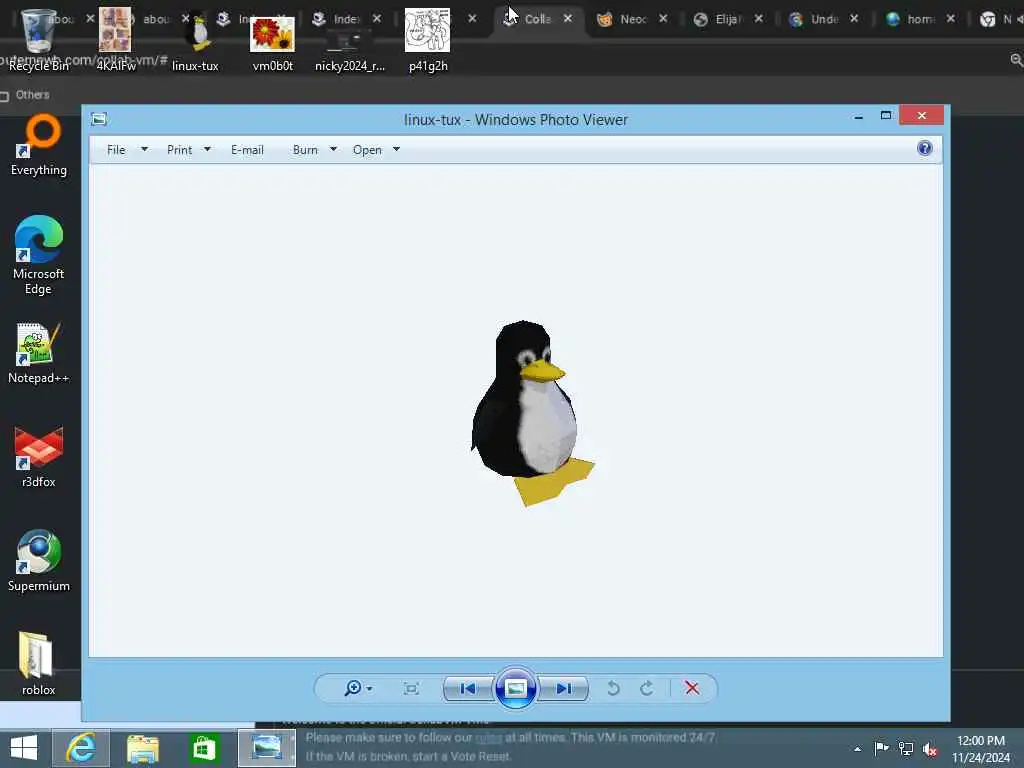The width and height of the screenshot is (1024, 768).
Task: Click the E-mail menu item
Action: tap(248, 150)
